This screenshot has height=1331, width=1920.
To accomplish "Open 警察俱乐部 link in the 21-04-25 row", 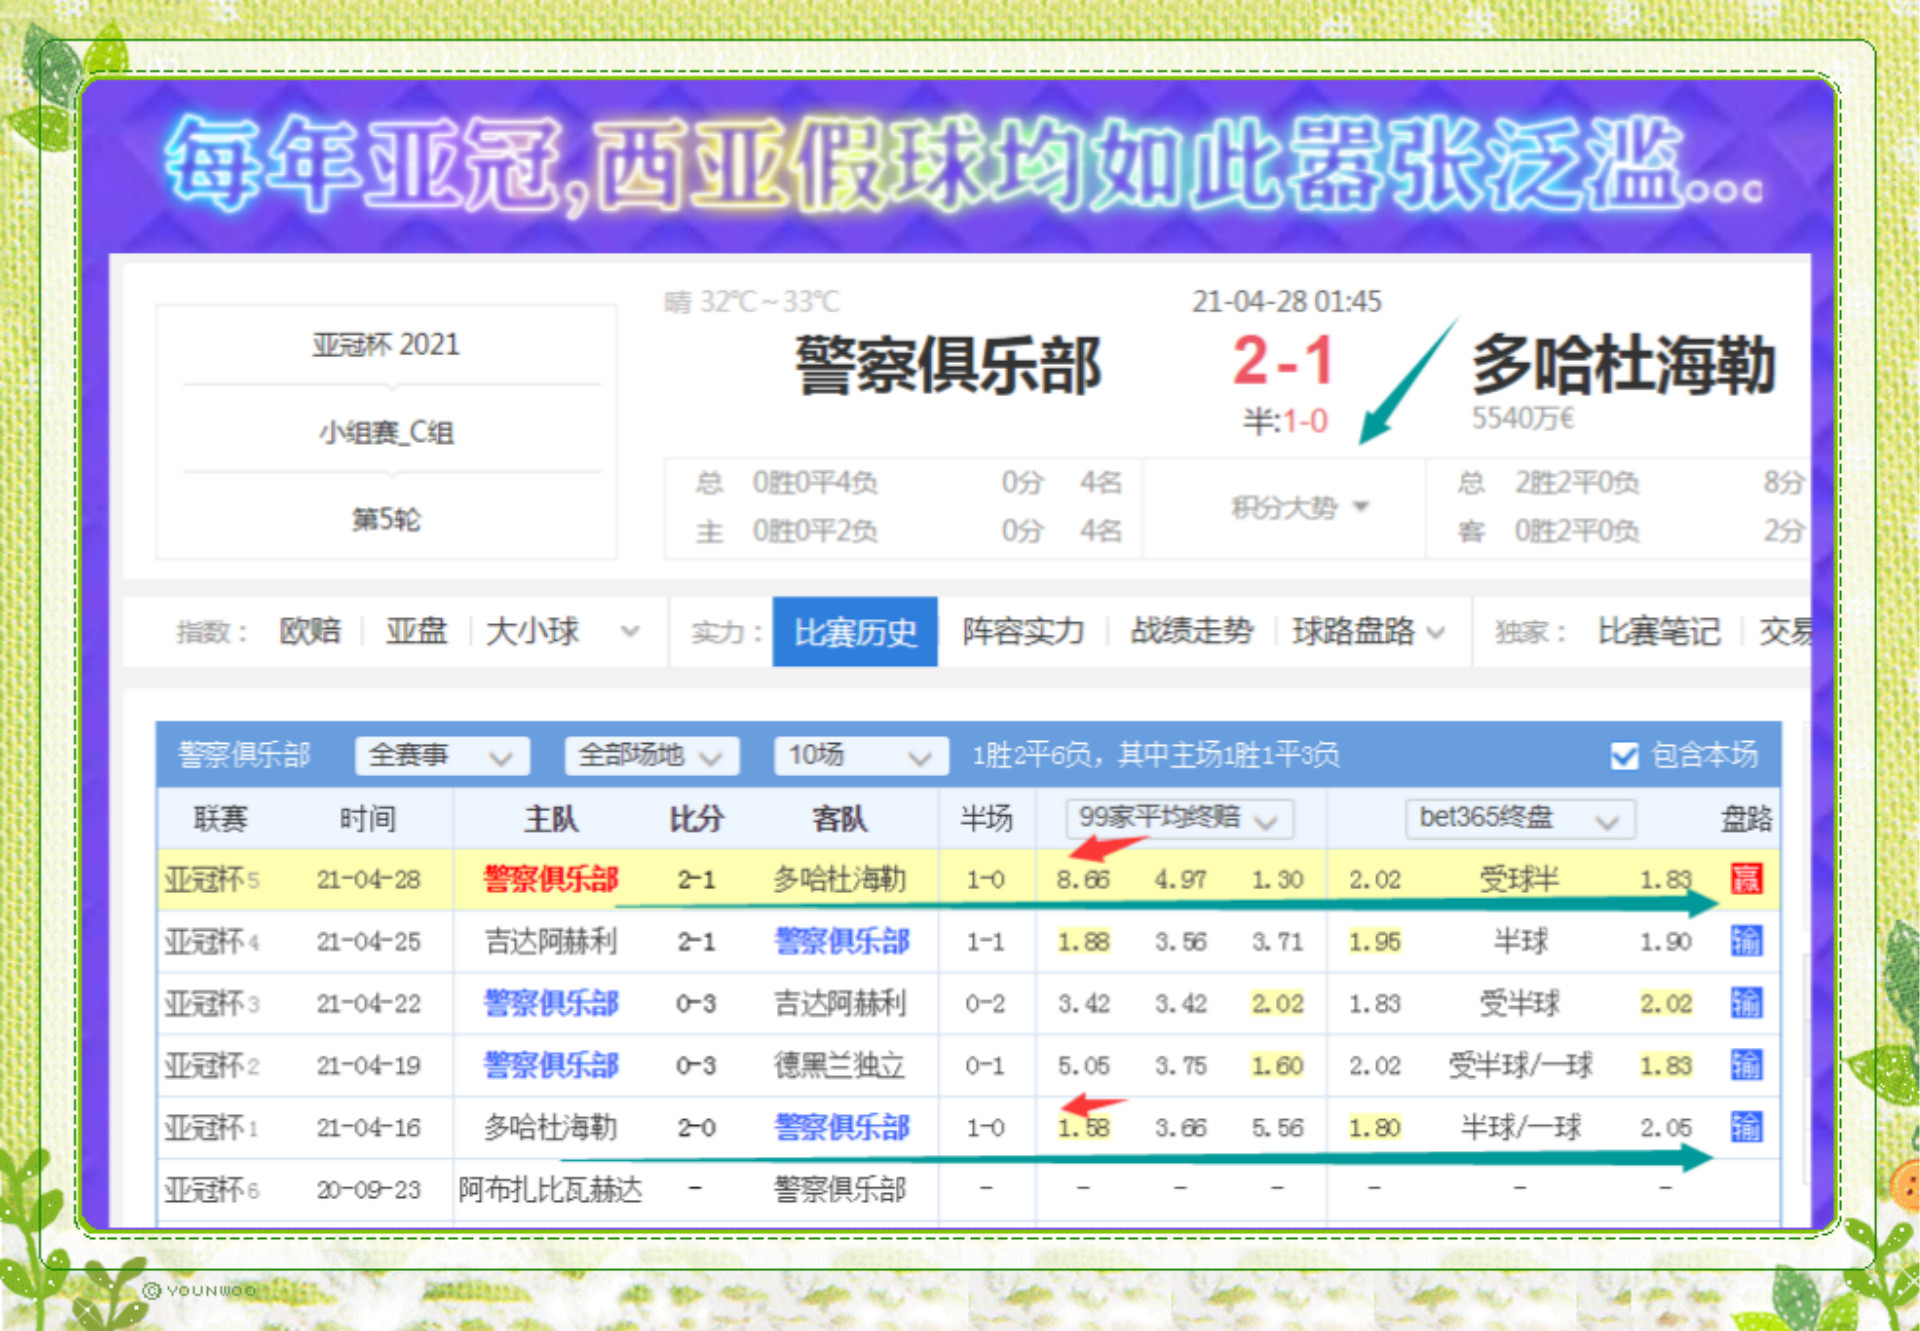I will pos(842,942).
